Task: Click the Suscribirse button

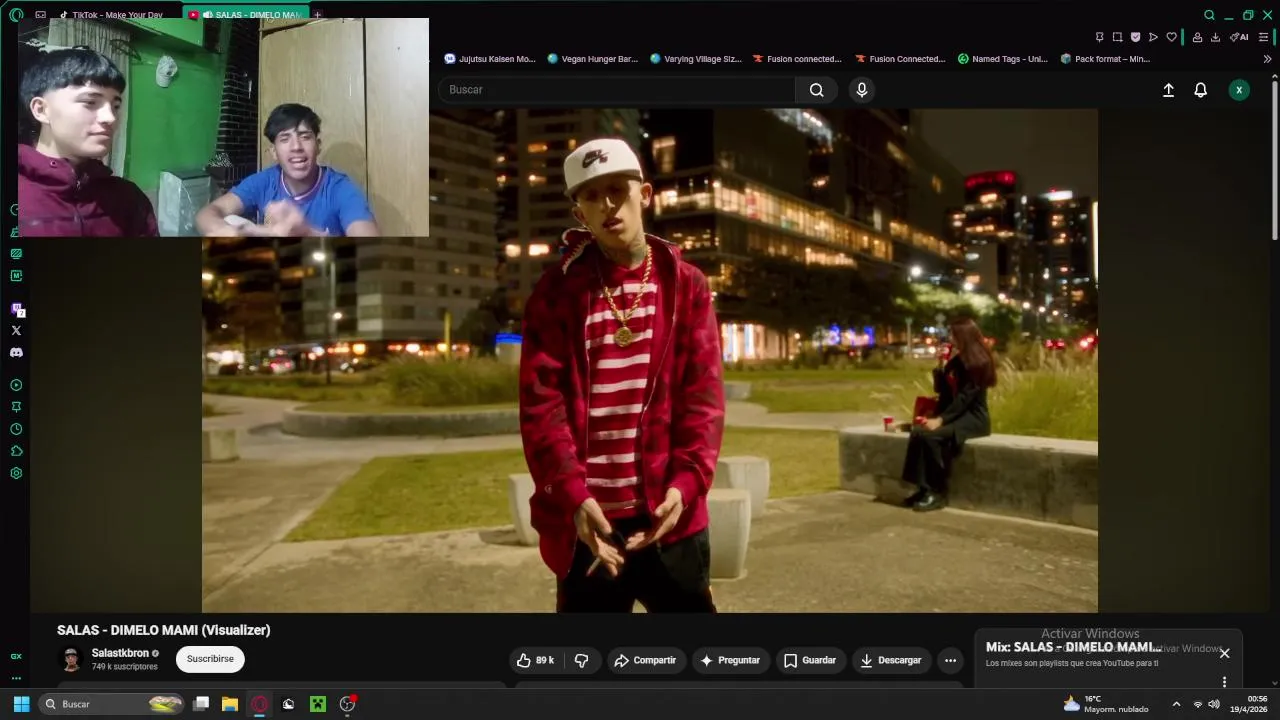Action: [210, 659]
